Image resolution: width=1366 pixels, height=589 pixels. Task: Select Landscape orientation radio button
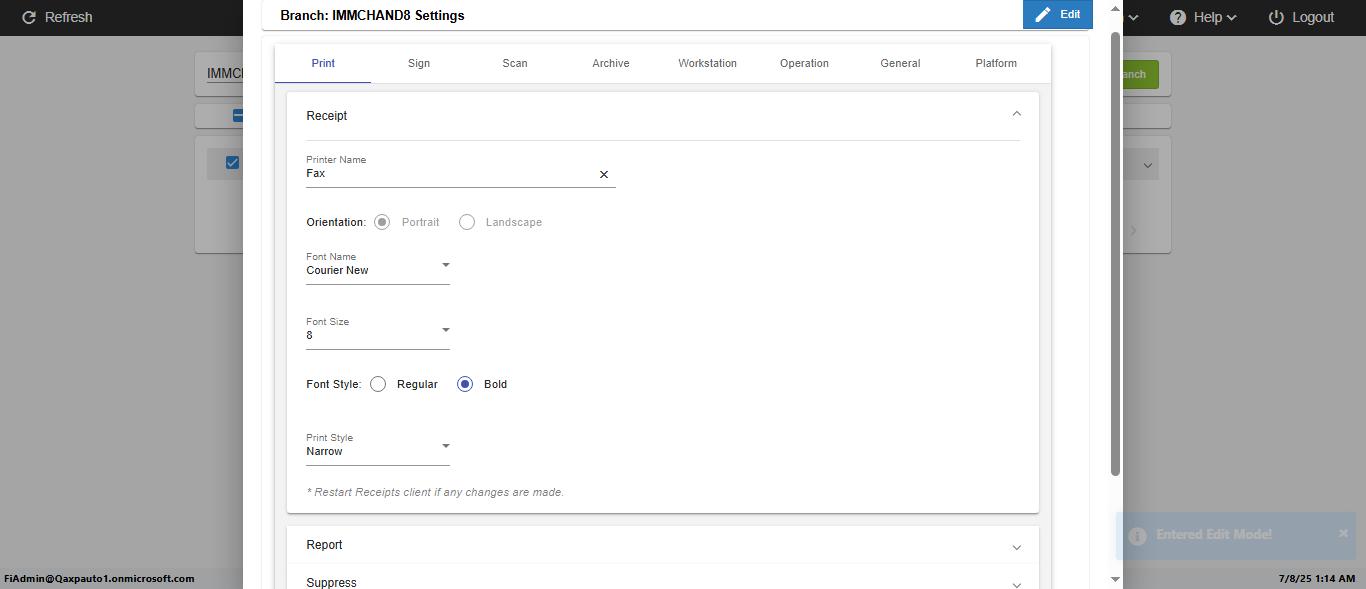point(467,222)
